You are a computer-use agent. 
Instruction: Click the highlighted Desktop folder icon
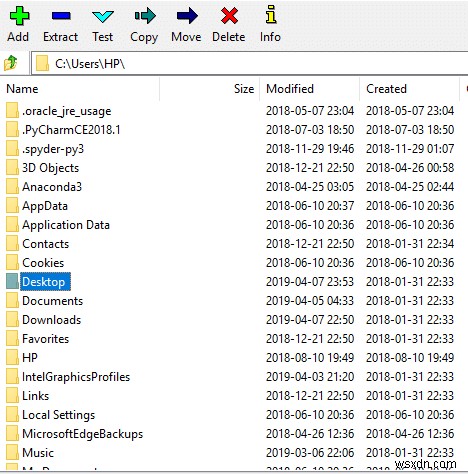[12, 281]
